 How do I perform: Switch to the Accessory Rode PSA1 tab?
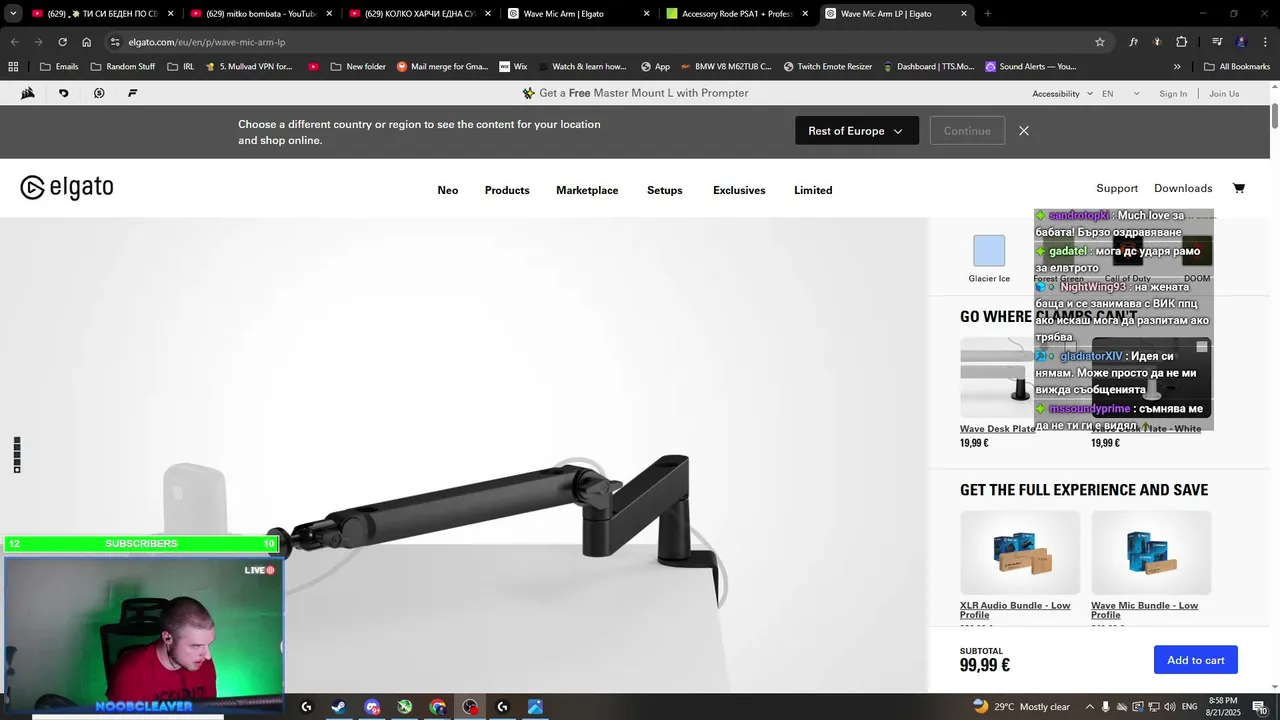tap(737, 14)
